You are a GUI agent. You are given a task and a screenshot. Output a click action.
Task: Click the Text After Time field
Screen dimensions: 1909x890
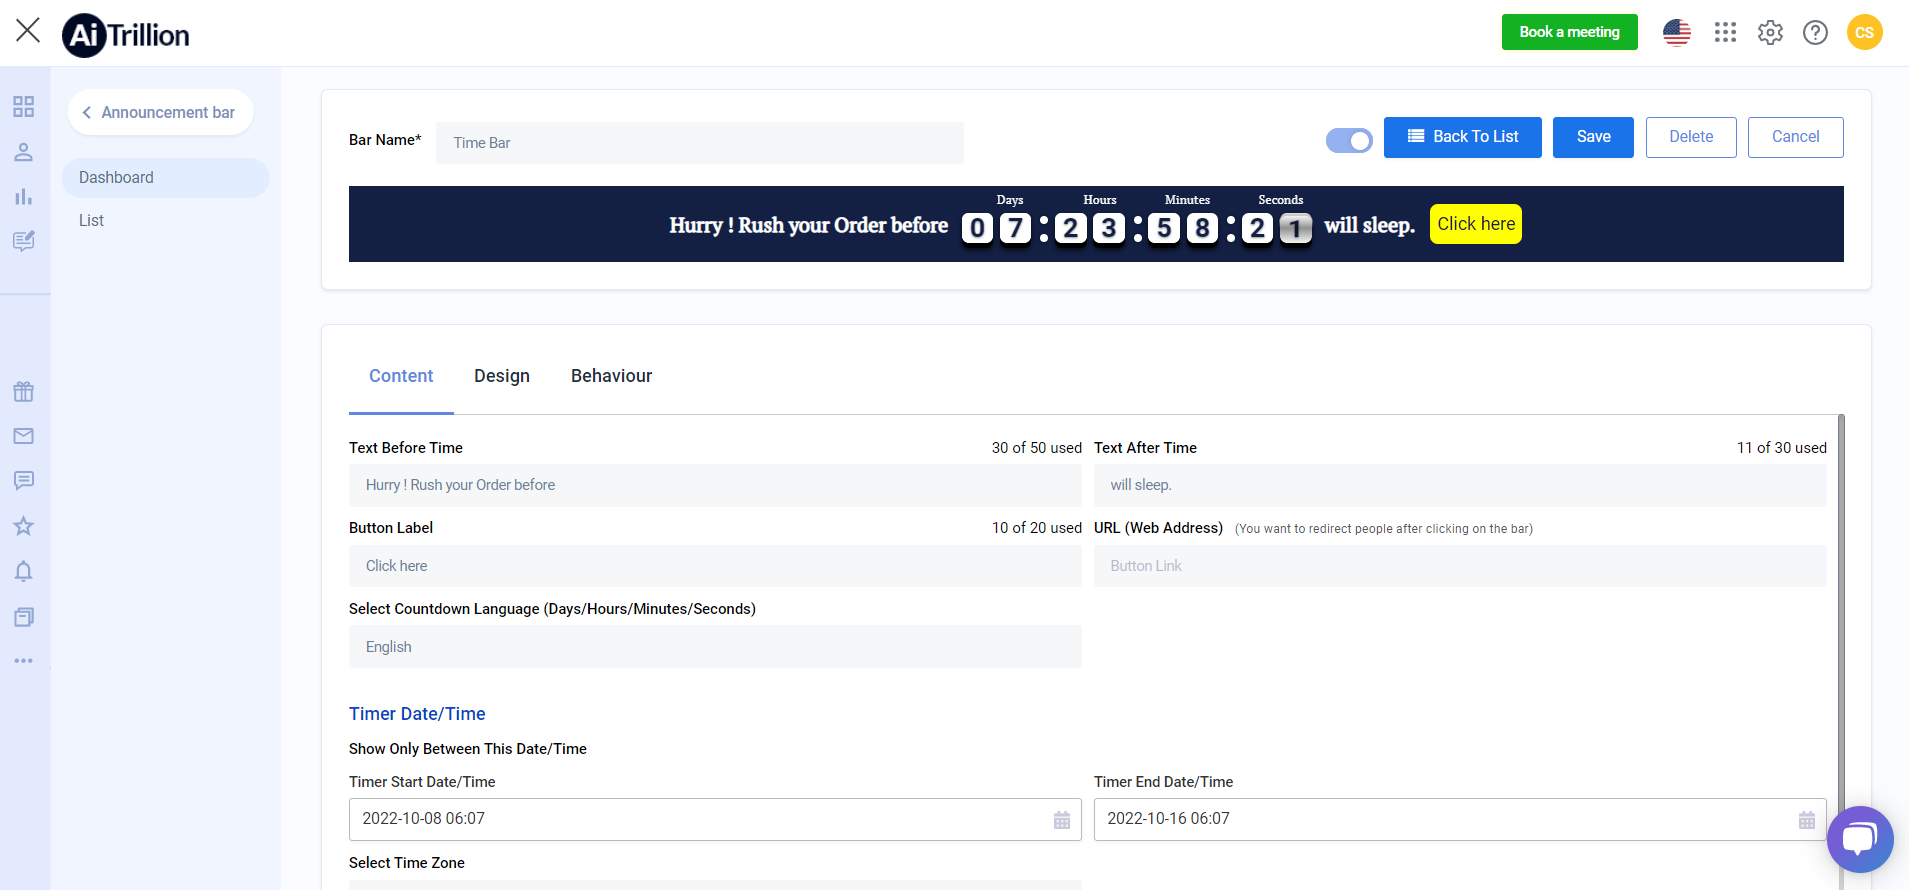[1460, 485]
